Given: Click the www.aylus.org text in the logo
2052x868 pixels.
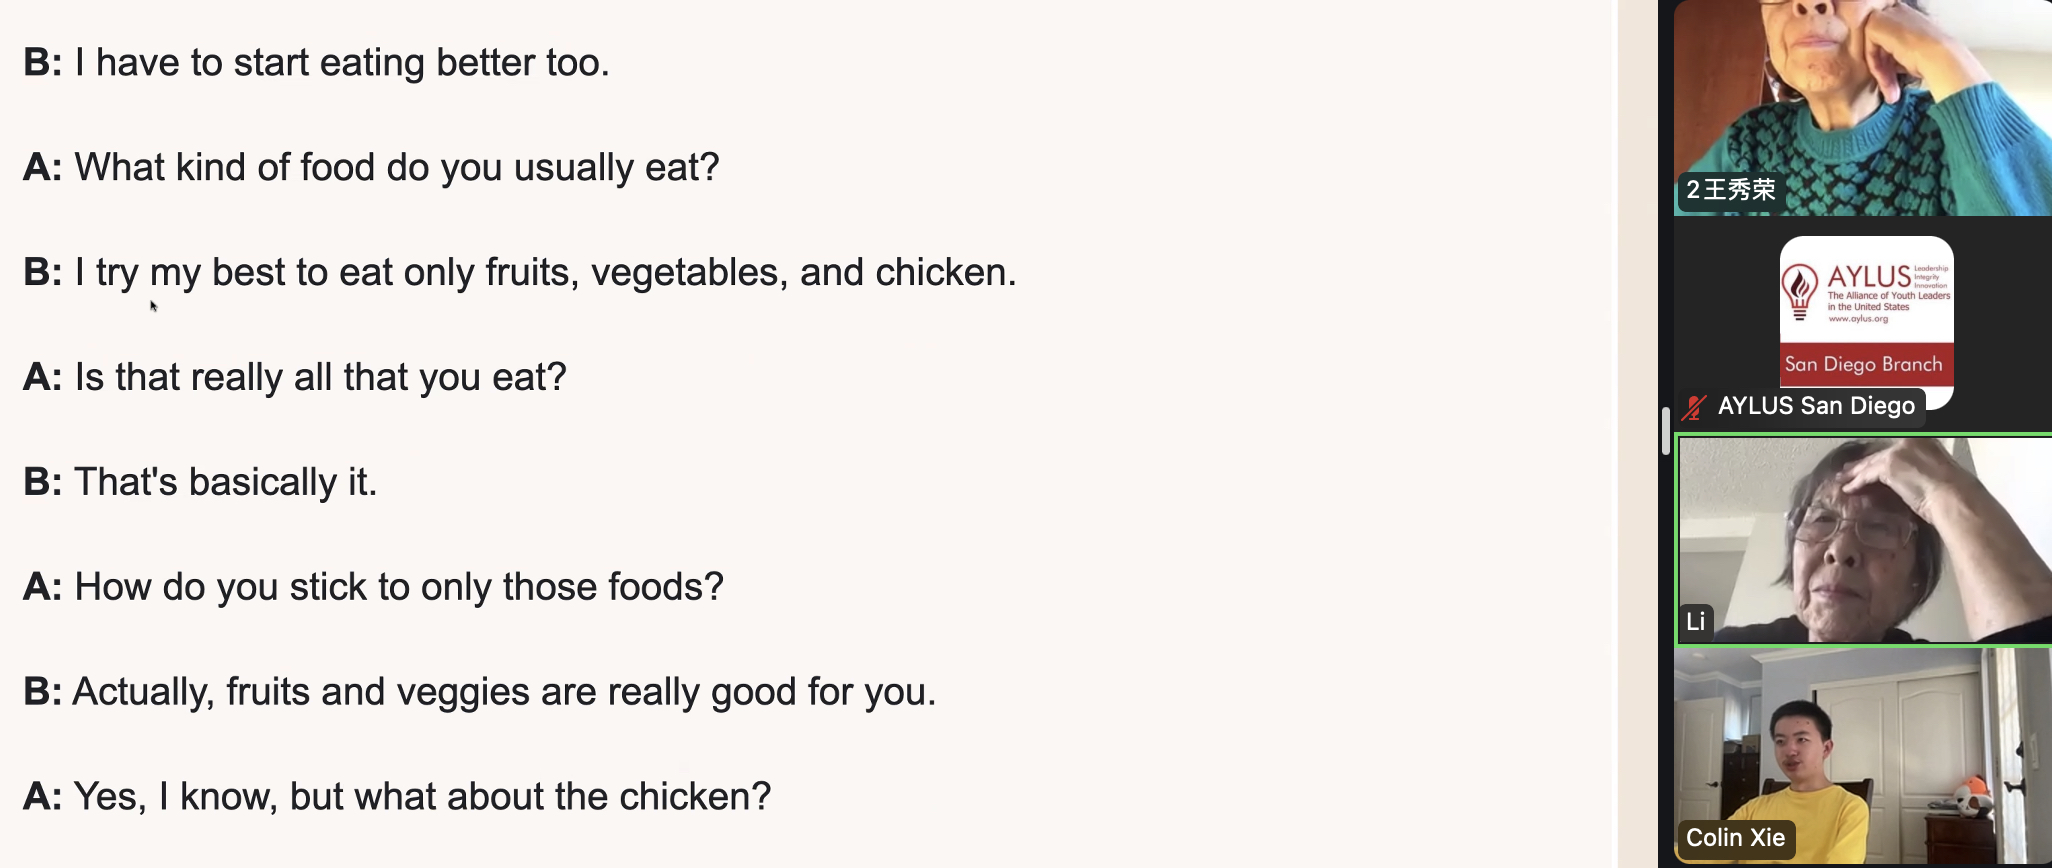Looking at the screenshot, I should coord(1859,319).
